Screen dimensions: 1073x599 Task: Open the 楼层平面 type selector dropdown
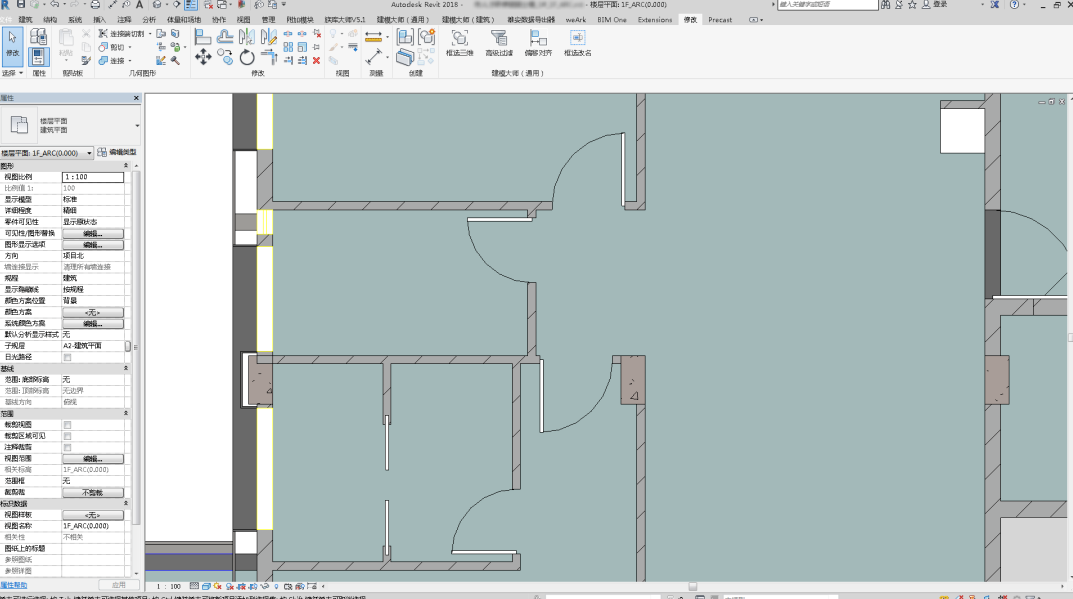point(137,125)
